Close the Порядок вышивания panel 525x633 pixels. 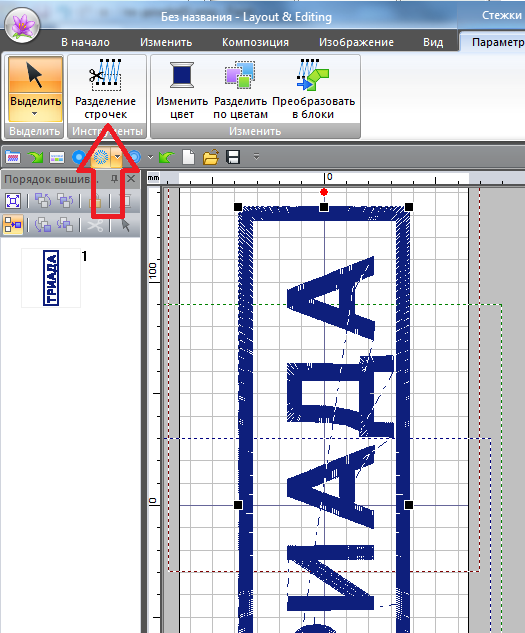pos(131,178)
